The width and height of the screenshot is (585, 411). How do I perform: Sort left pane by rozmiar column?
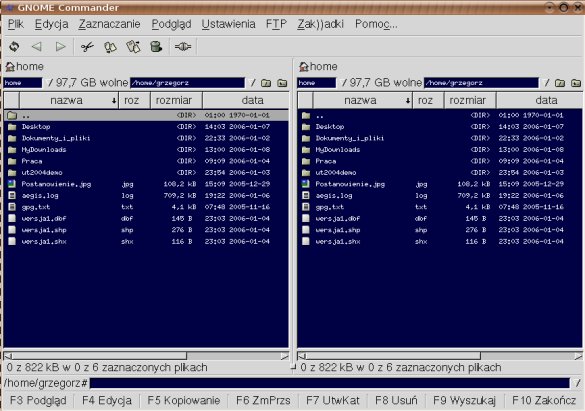point(176,100)
